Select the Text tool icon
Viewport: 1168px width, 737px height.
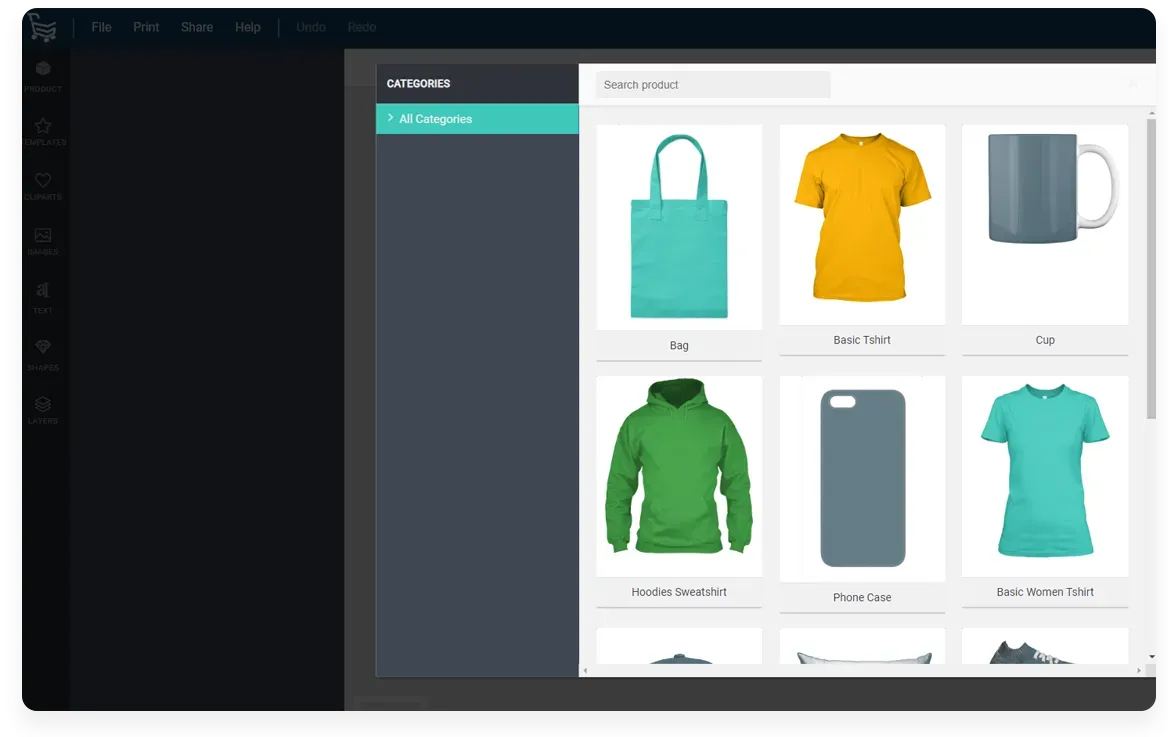43,291
